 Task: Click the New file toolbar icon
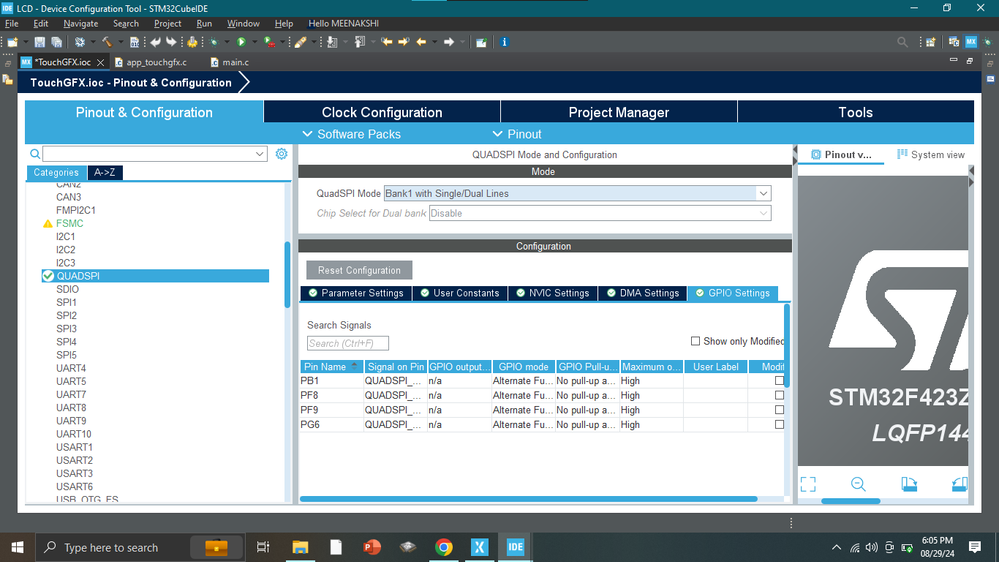tap(12, 42)
